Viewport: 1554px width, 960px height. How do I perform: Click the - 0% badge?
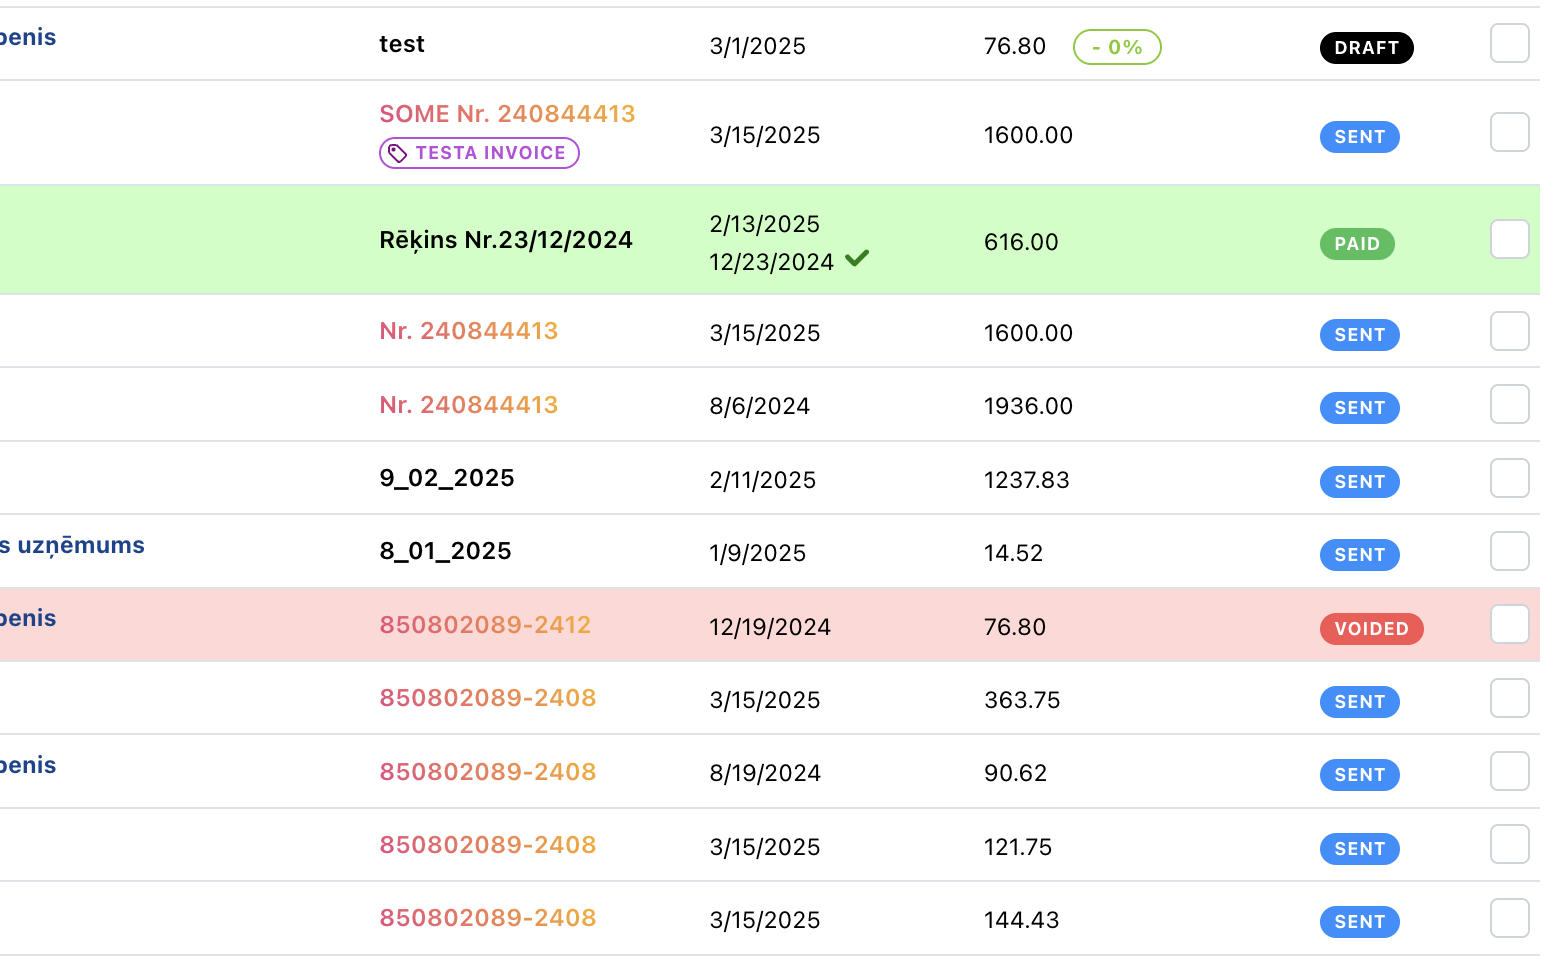coord(1117,47)
